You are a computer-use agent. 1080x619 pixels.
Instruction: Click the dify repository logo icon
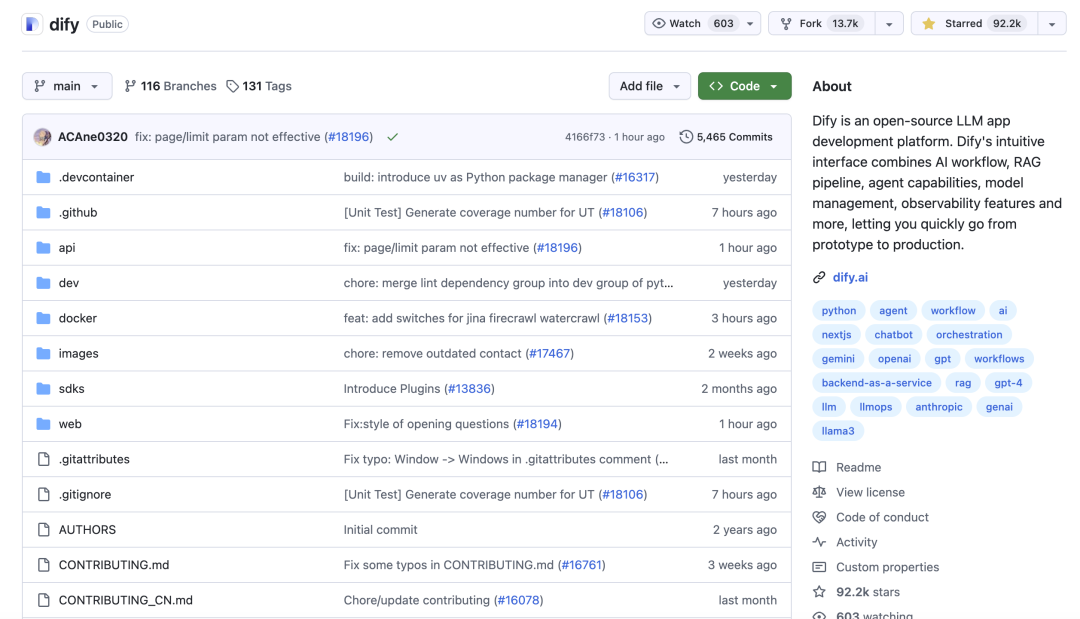point(32,24)
